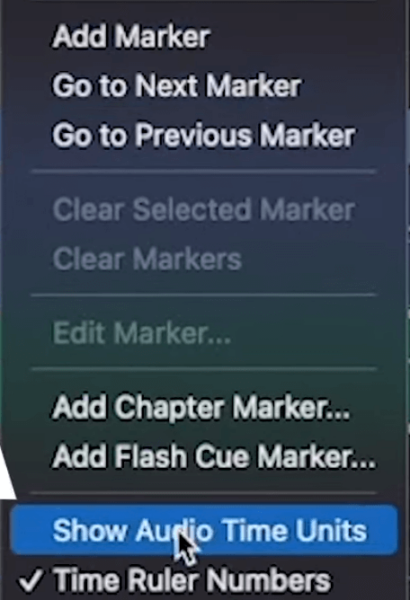Click the greyed-out Clear Markers entry
The width and height of the screenshot is (410, 600).
pos(205,259)
